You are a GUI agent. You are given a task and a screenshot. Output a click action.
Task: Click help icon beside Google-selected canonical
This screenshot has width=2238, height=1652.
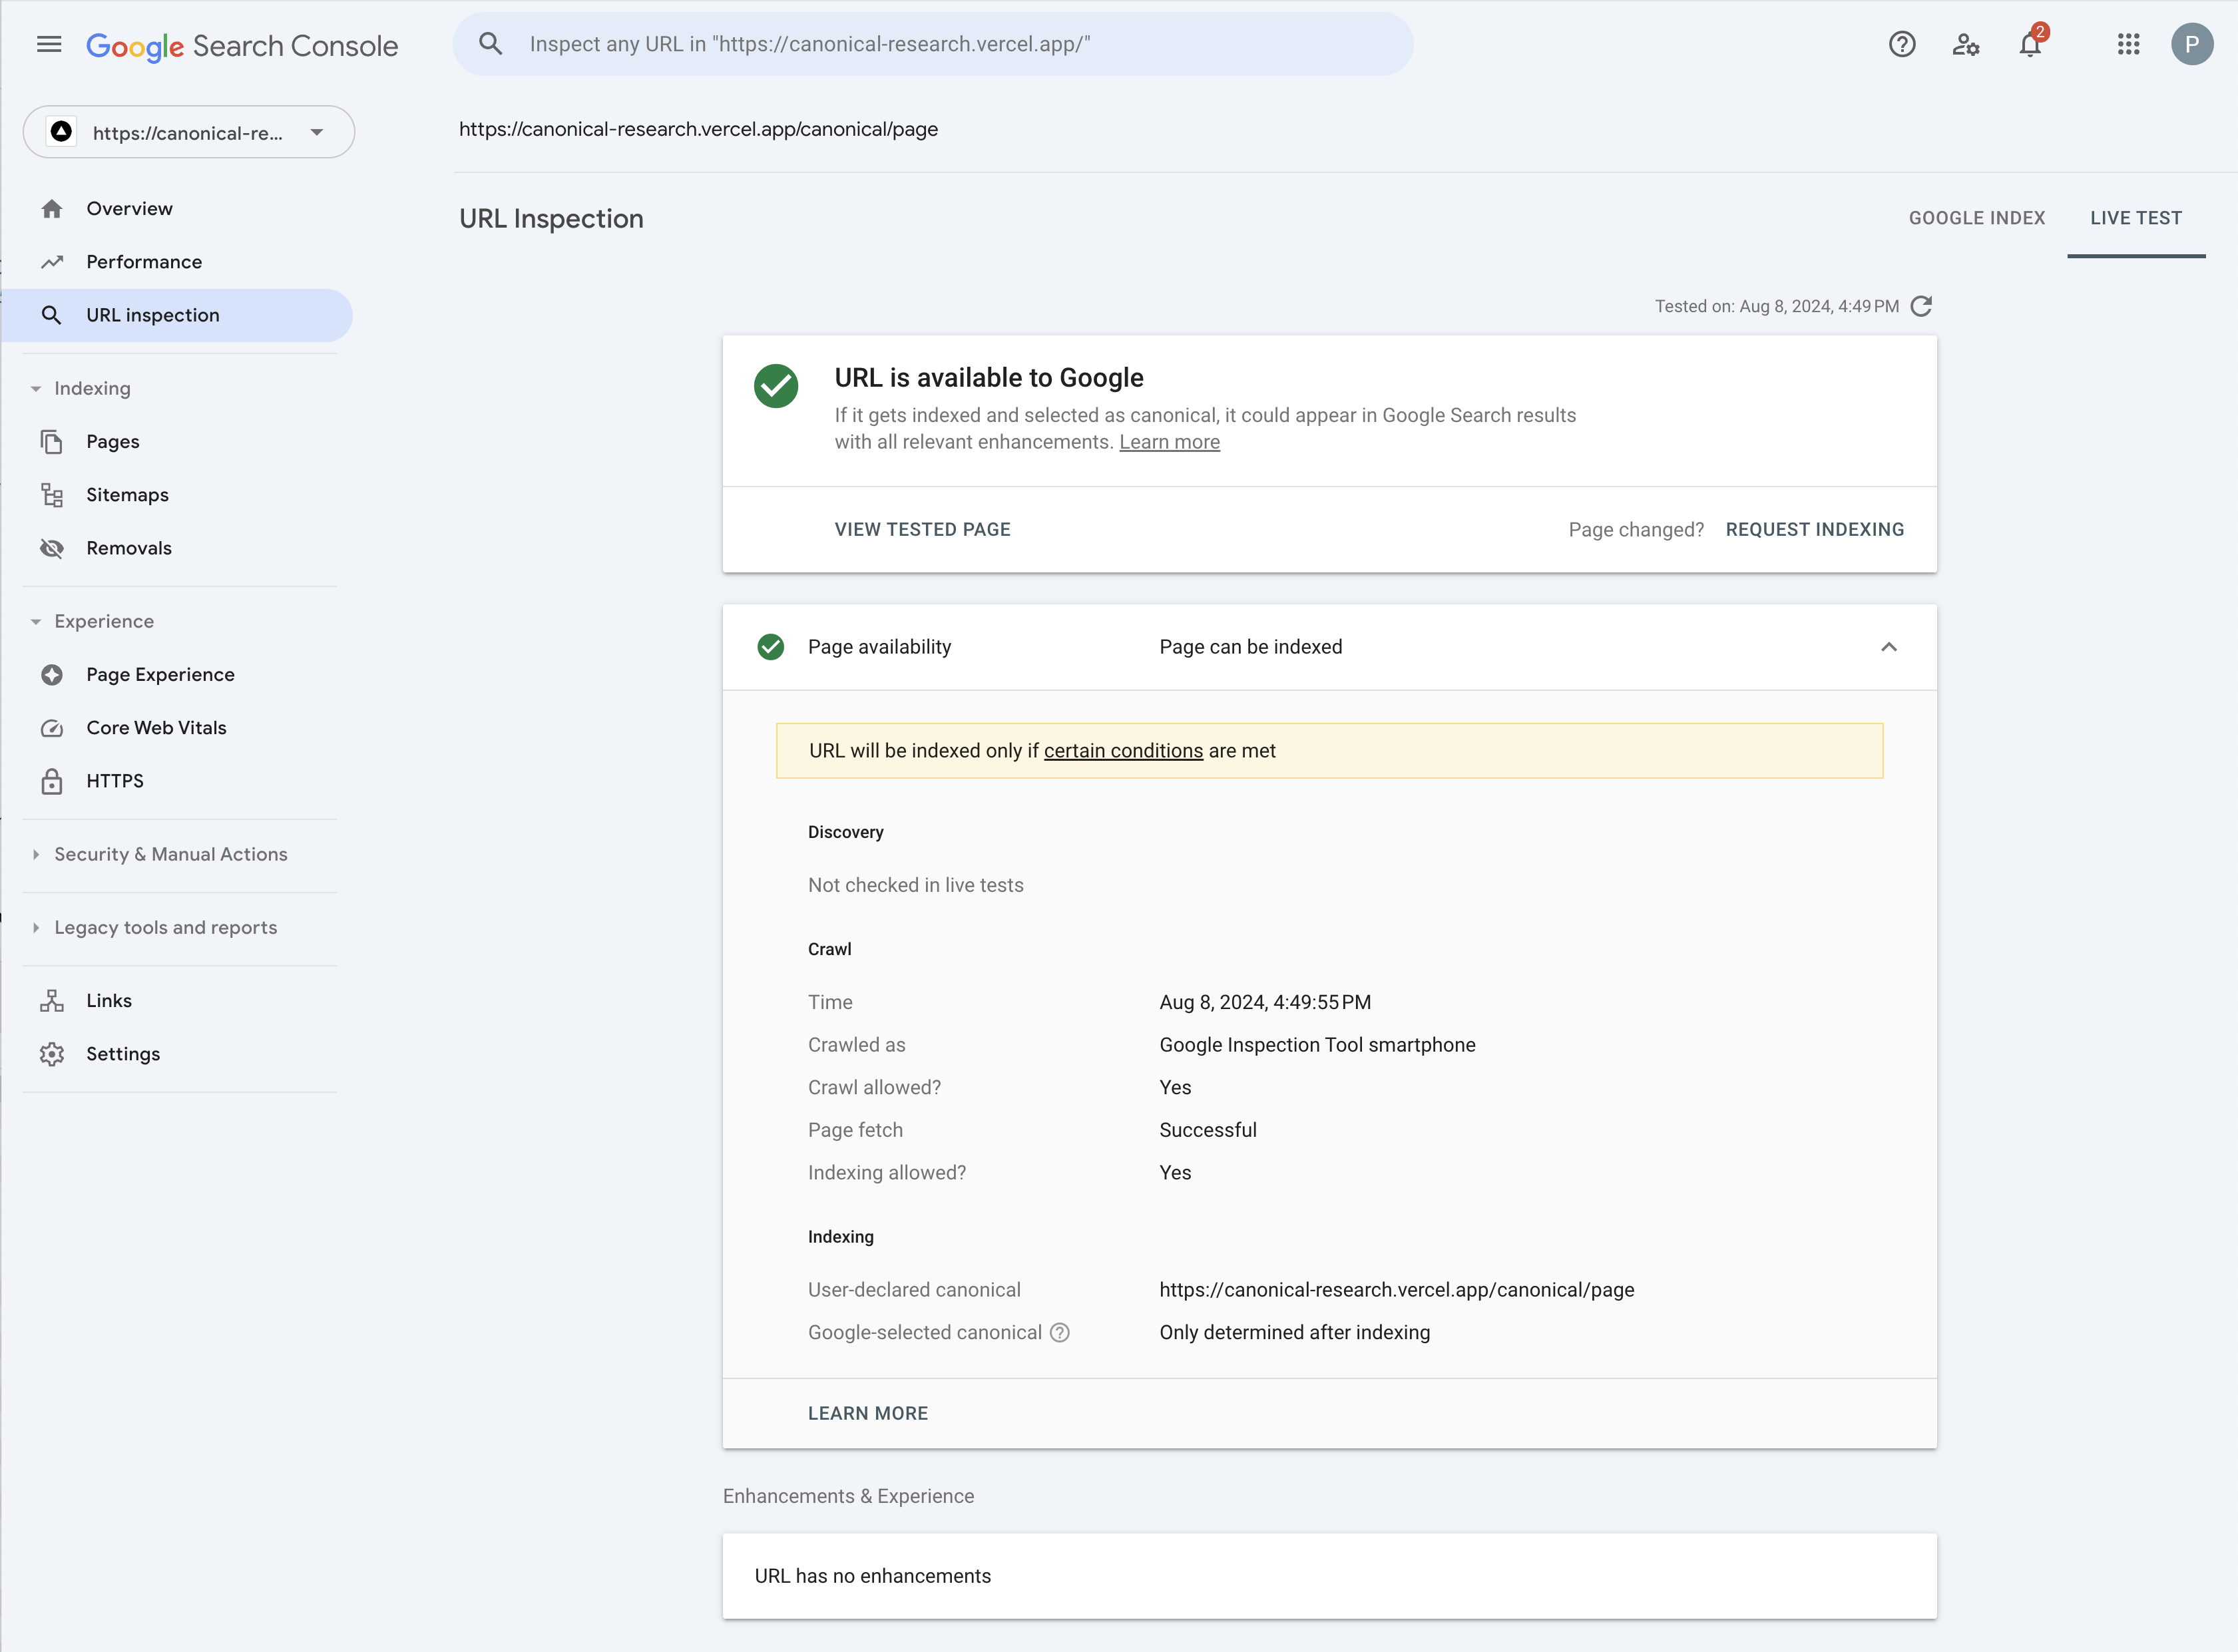click(1060, 1332)
